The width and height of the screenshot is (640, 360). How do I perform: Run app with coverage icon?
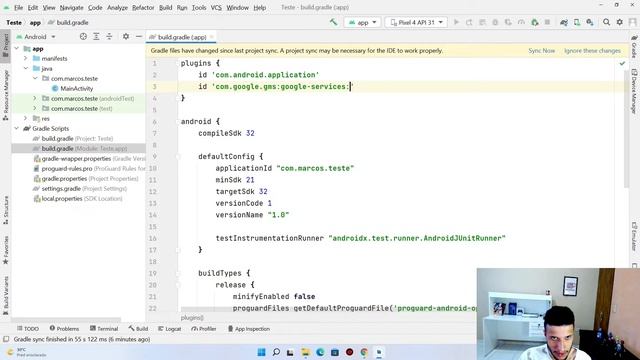[x=508, y=22]
